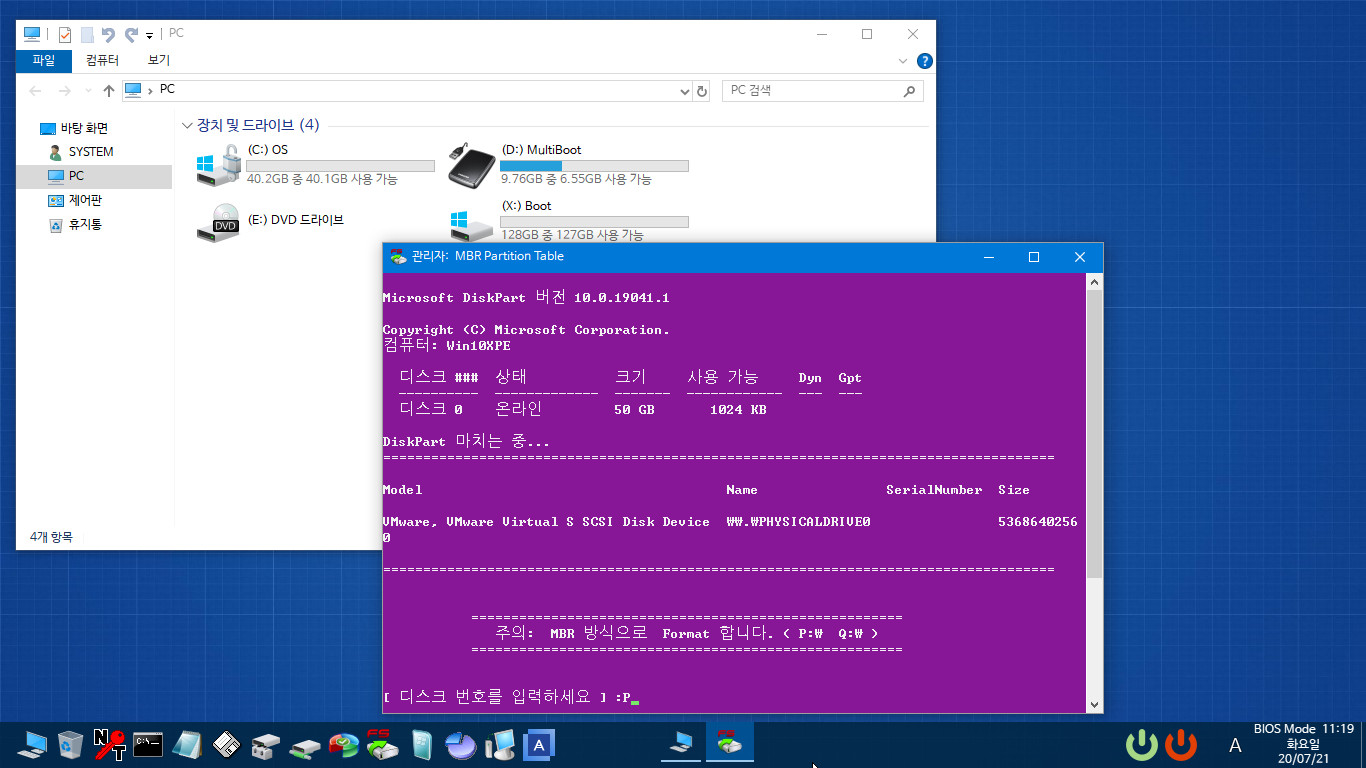Screen dimensions: 1366x768
Task: Open the green-base drive tool taskbar icon
Action: [x=305, y=746]
